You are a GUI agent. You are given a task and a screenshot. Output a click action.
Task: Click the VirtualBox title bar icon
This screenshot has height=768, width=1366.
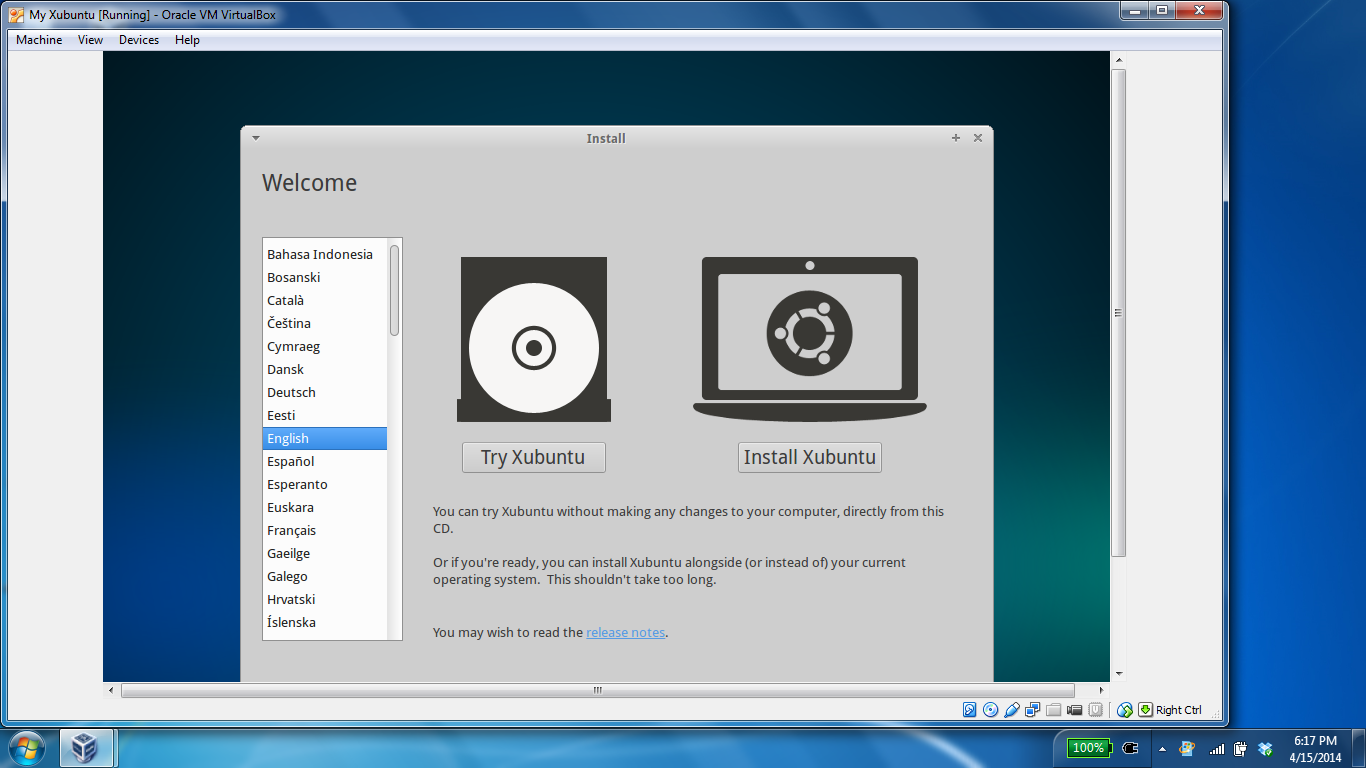(16, 14)
